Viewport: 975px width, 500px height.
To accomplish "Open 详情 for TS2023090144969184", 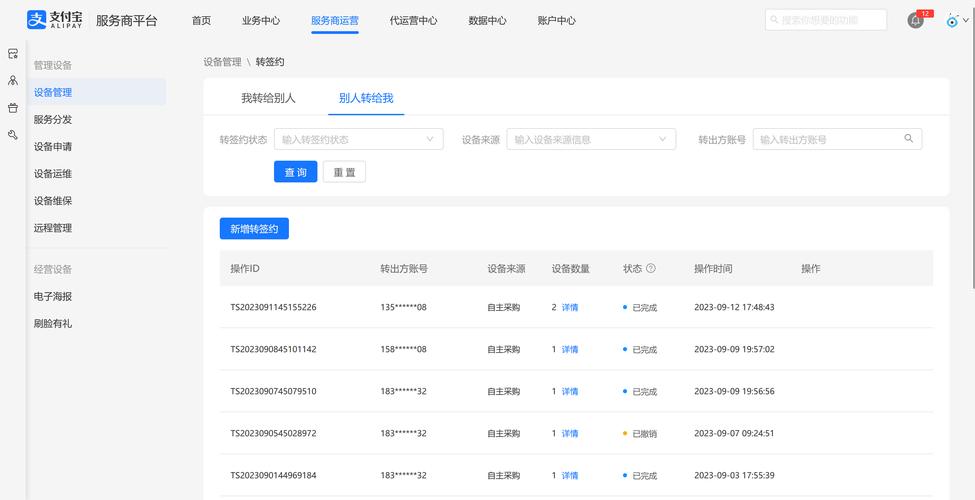I will pyautogui.click(x=570, y=475).
